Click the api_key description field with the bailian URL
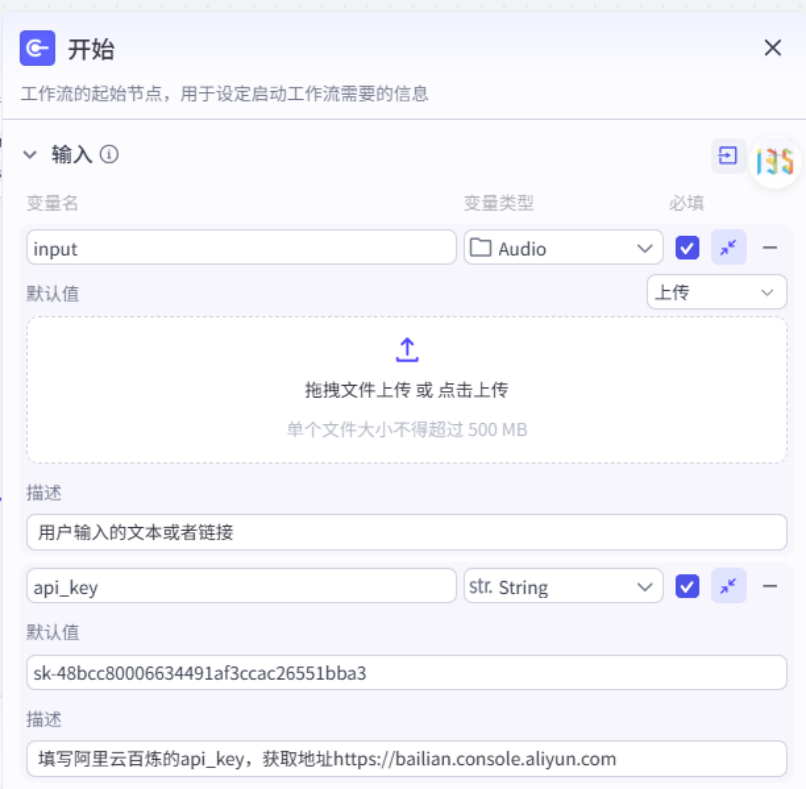The width and height of the screenshot is (806, 789). (x=407, y=759)
